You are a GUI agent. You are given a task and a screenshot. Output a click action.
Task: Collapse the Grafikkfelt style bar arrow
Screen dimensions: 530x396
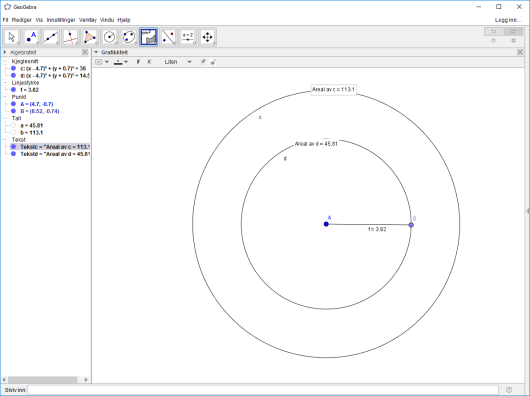point(96,52)
